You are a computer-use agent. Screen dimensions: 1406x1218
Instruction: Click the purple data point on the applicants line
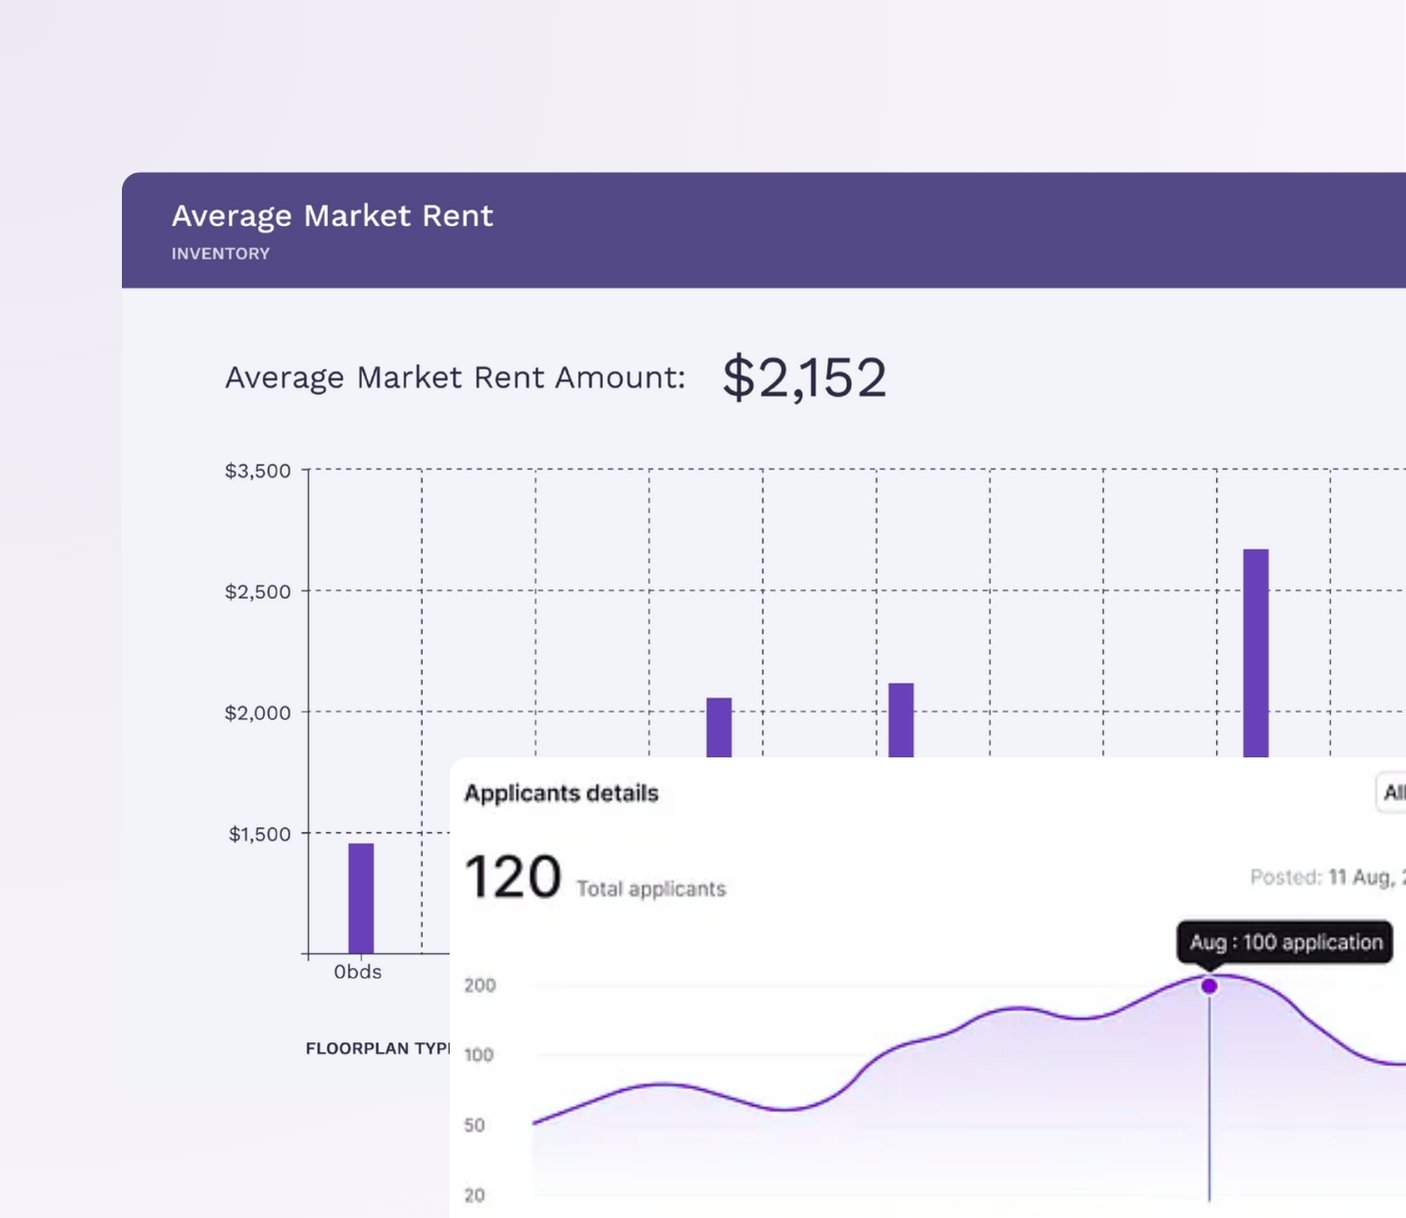1209,986
